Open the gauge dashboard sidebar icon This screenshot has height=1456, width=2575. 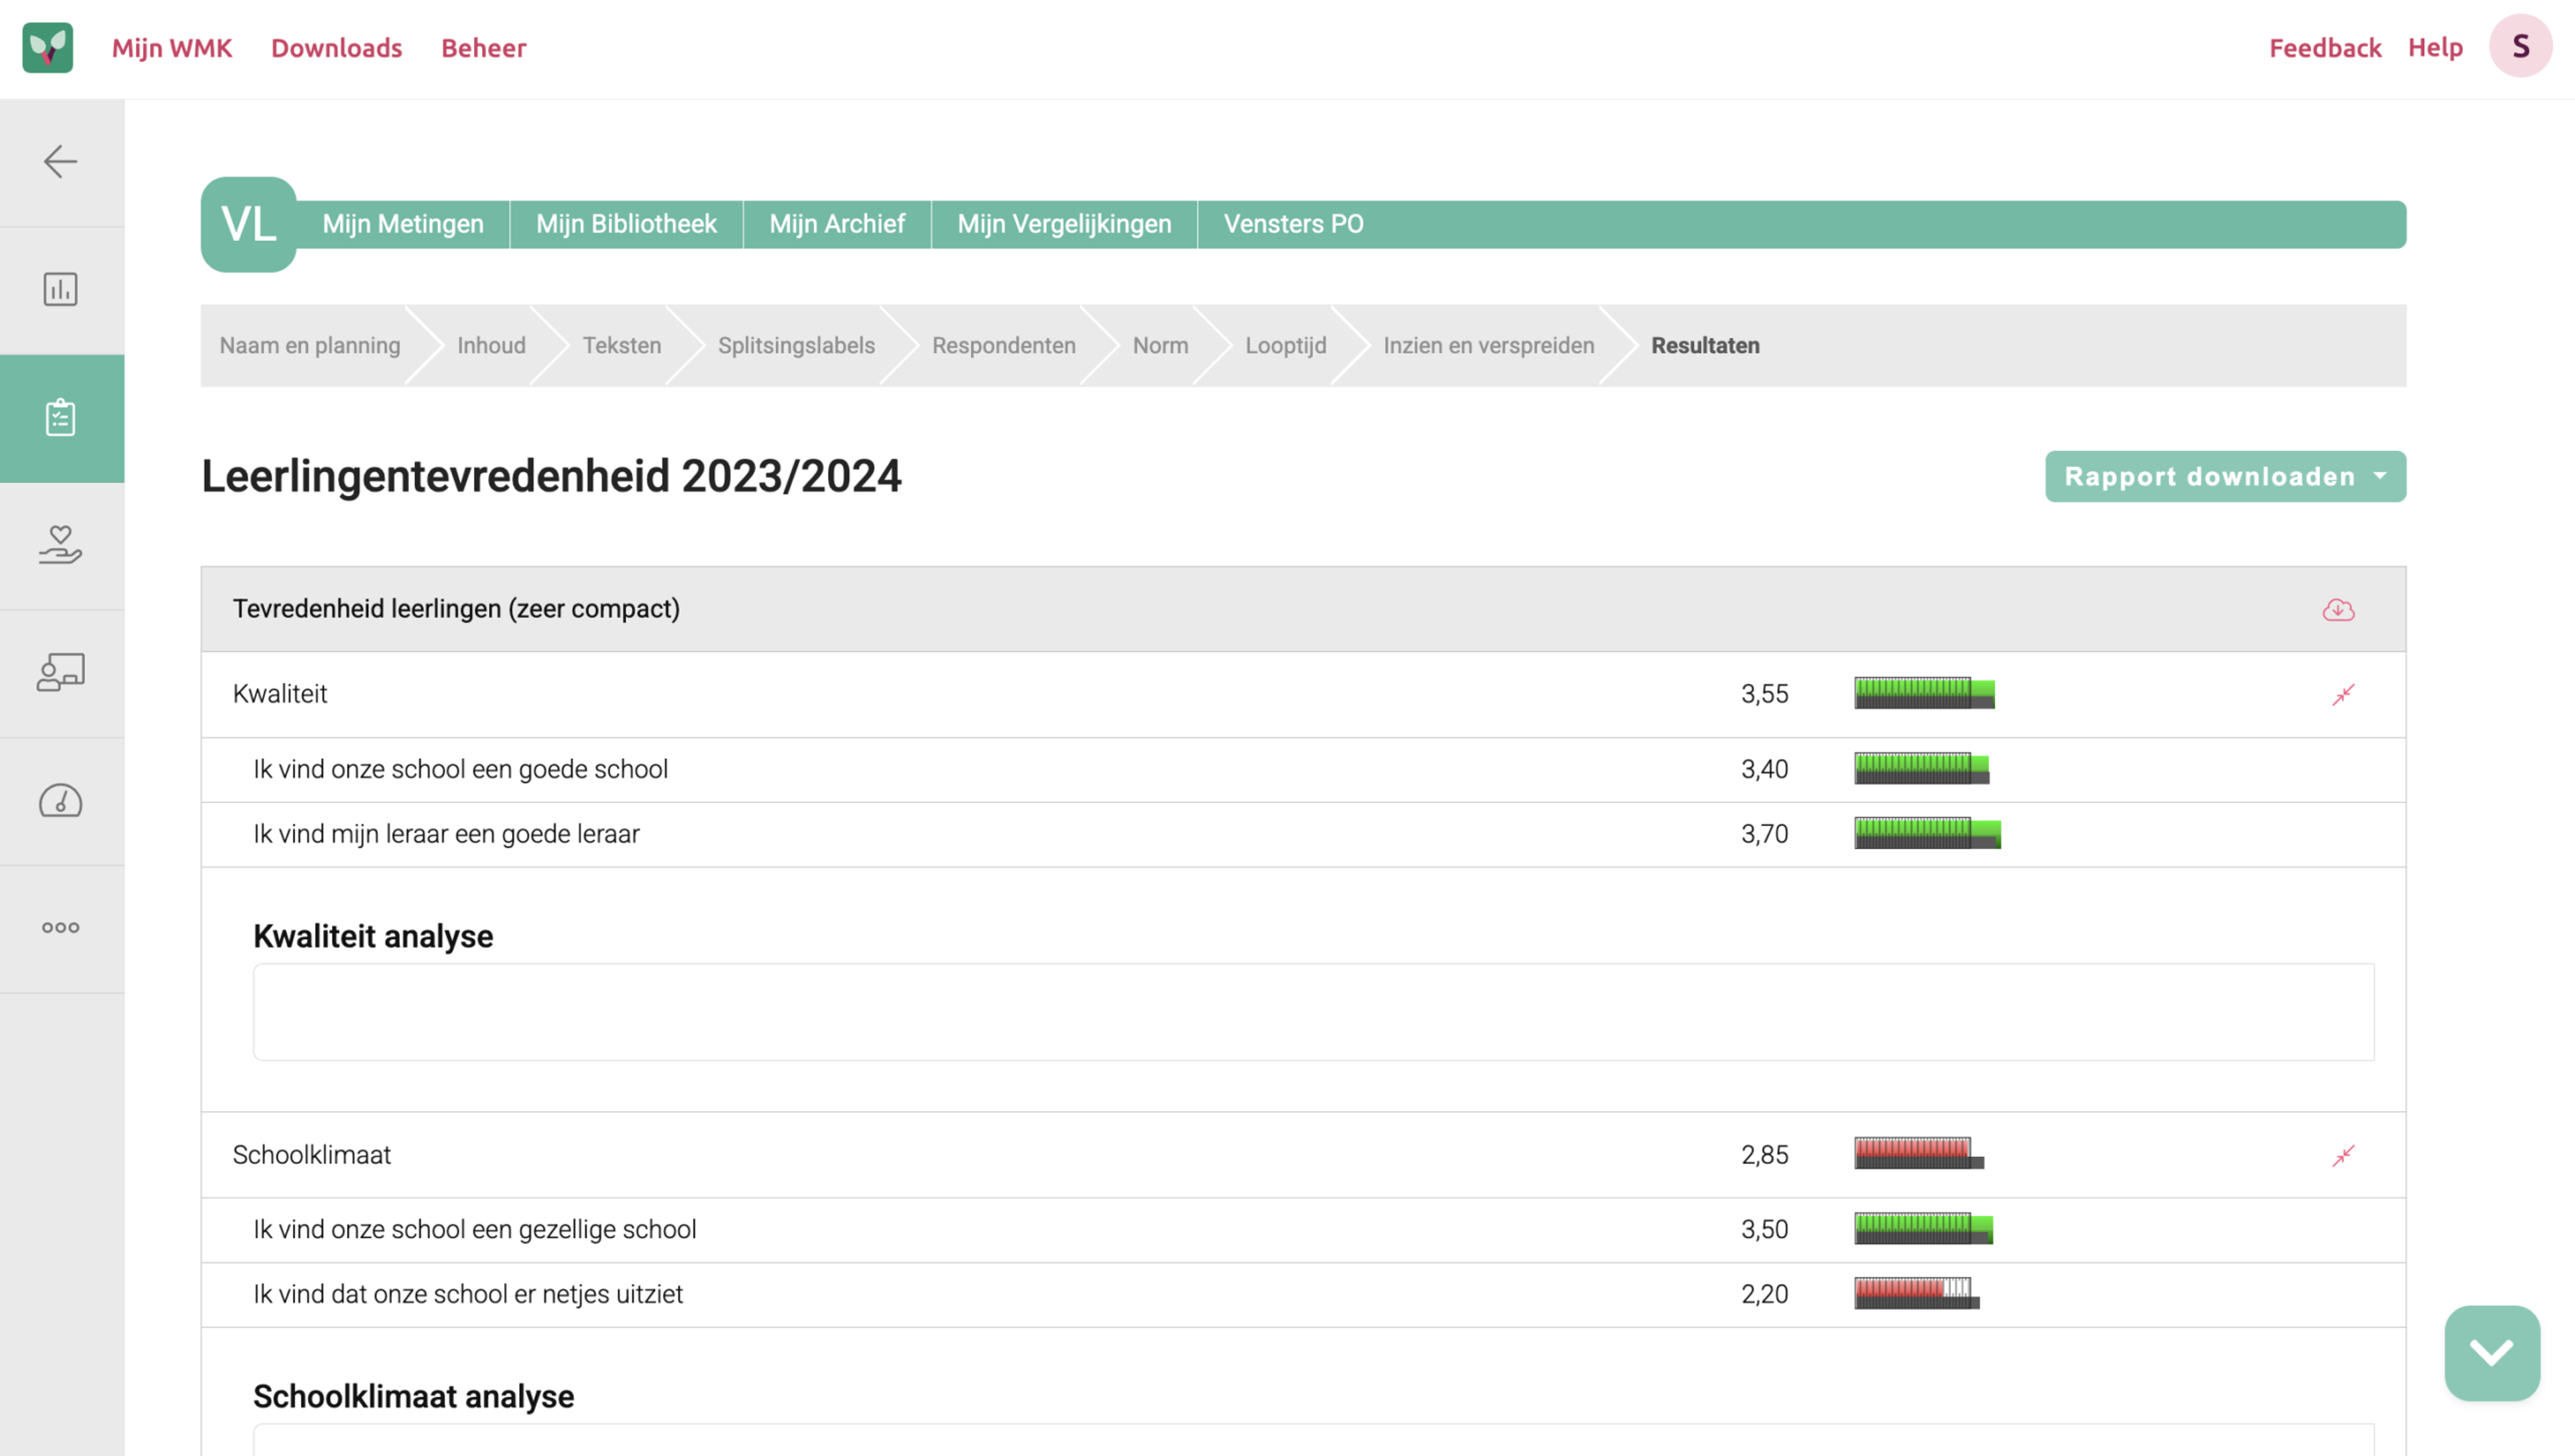click(61, 801)
